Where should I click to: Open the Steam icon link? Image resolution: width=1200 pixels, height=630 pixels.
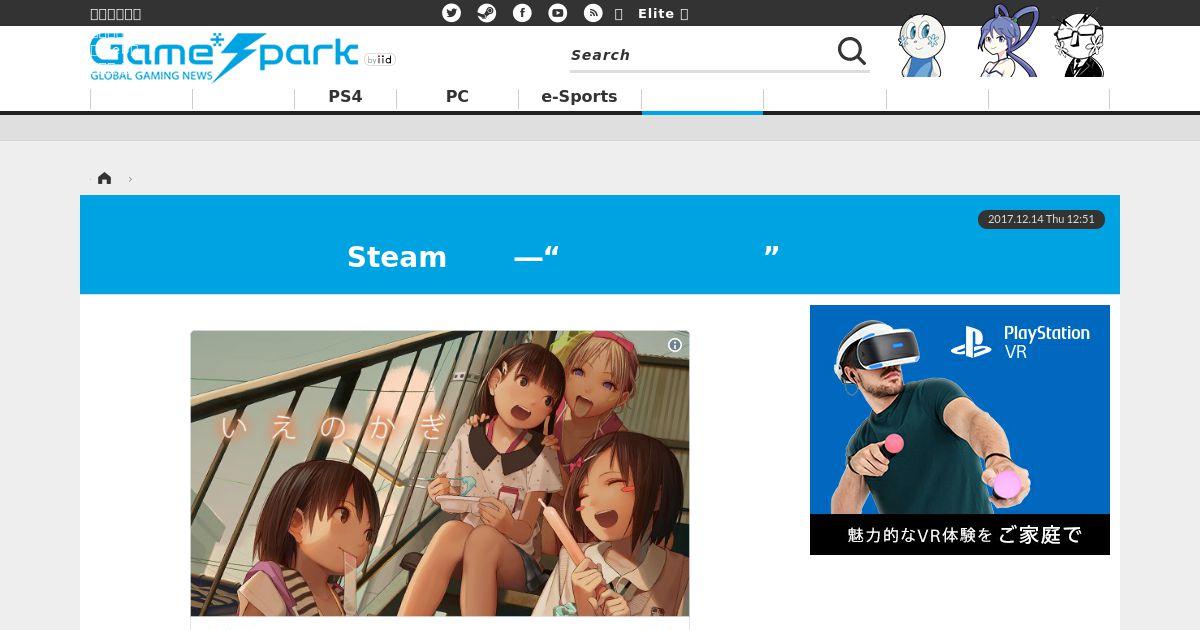pos(487,13)
